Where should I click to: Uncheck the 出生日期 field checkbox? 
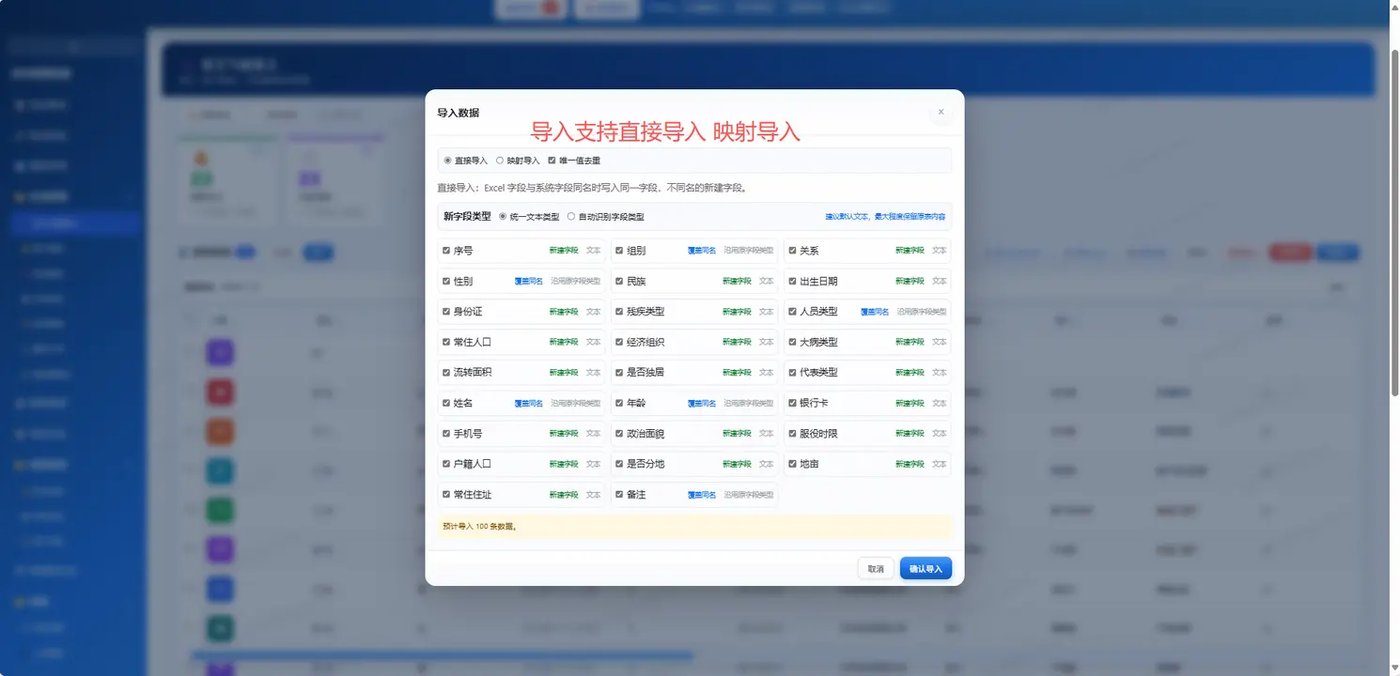tap(792, 281)
